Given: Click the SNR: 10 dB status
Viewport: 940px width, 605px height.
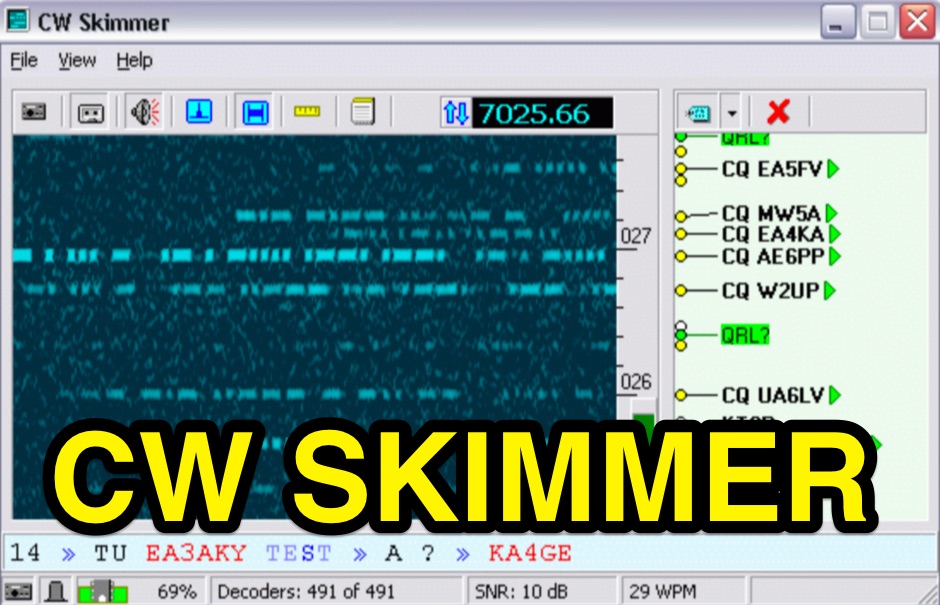Looking at the screenshot, I should click(x=520, y=592).
